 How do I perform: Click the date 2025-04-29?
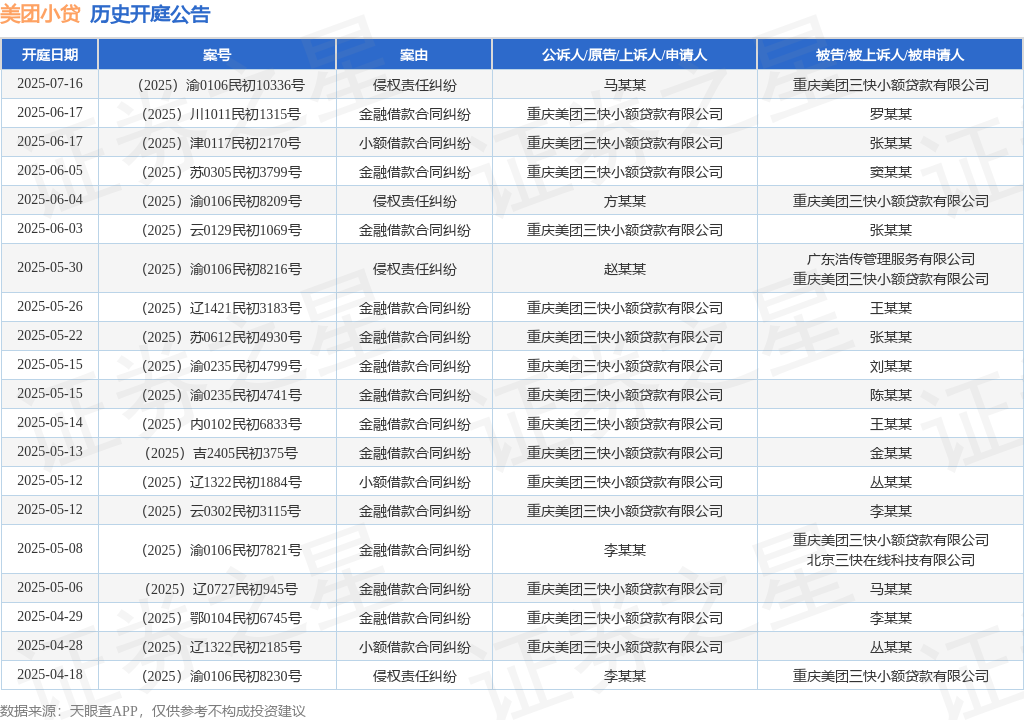(x=50, y=616)
